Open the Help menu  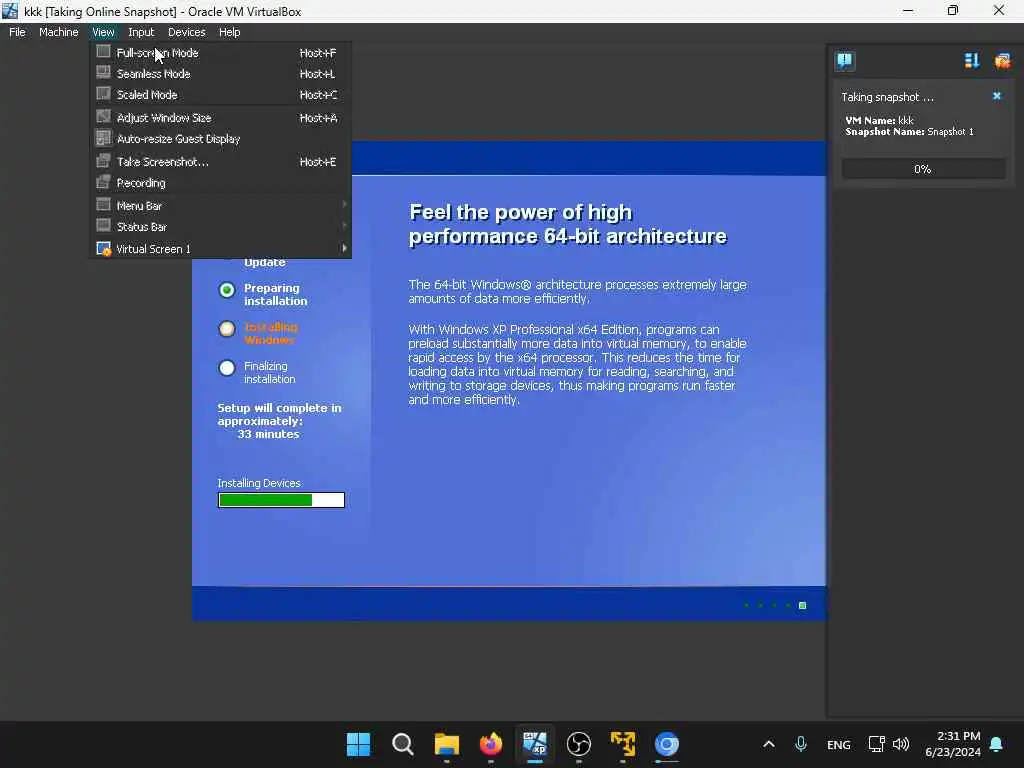point(229,32)
